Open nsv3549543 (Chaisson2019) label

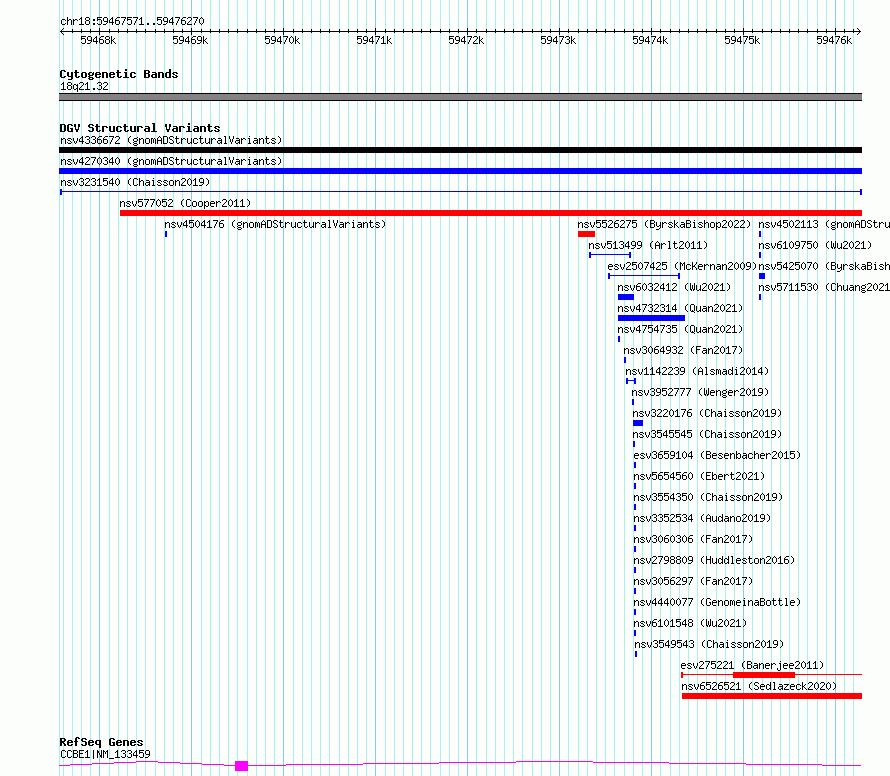tap(710, 644)
